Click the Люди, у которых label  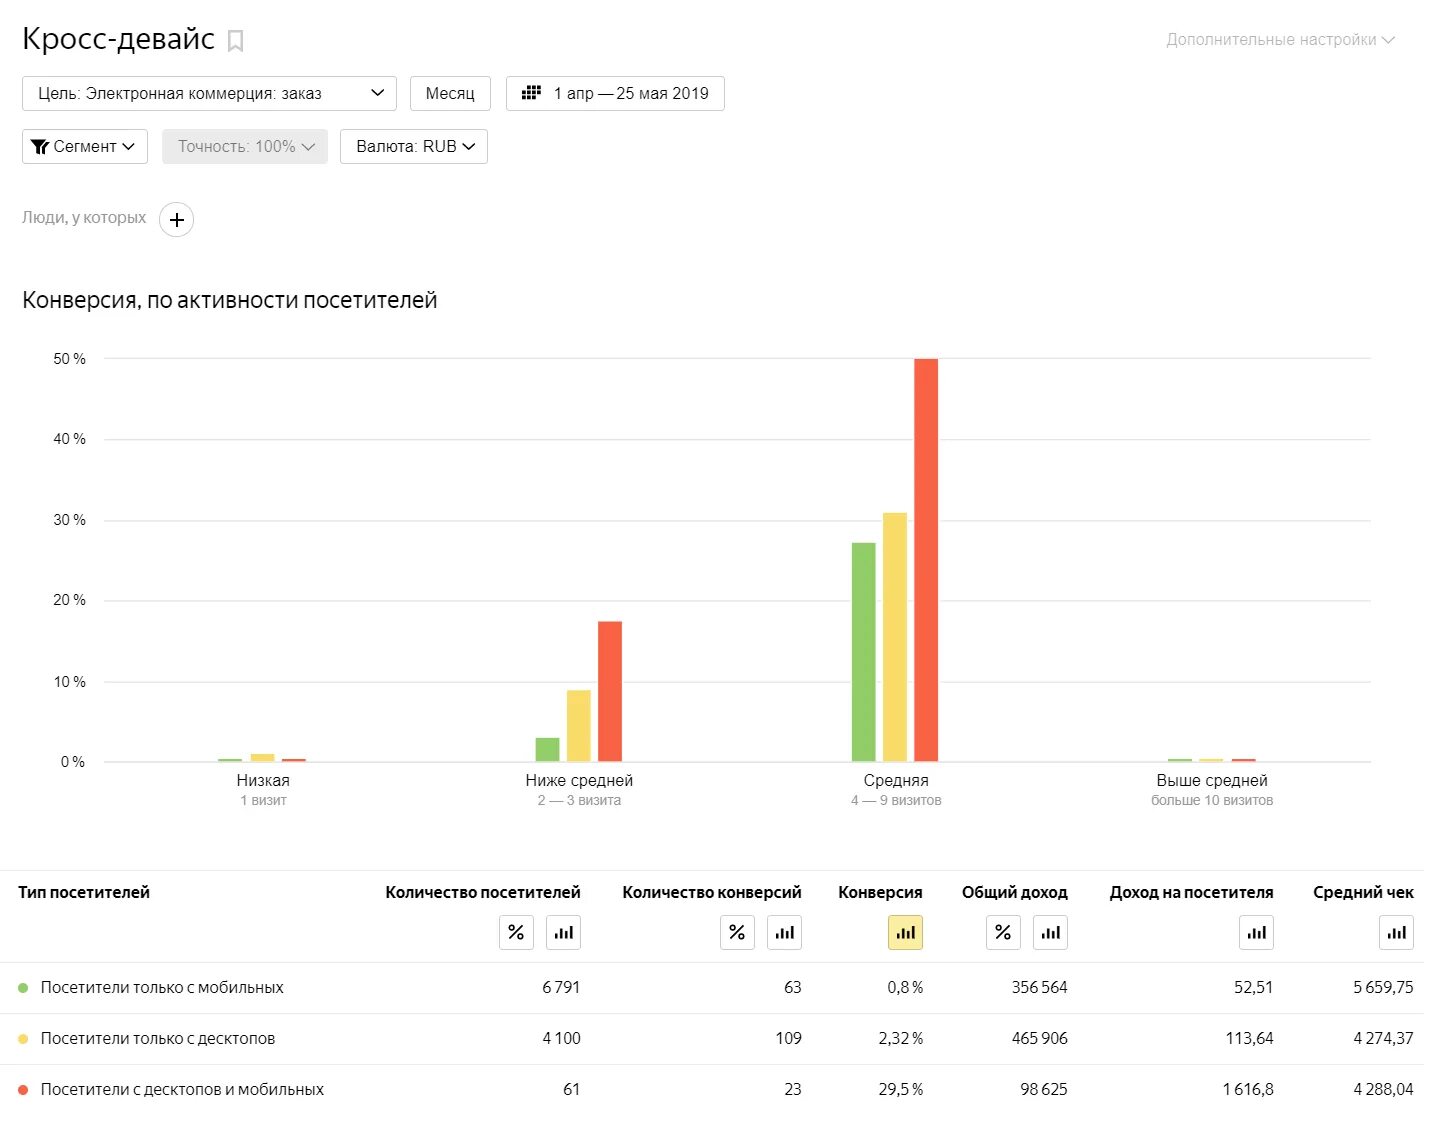click(84, 218)
